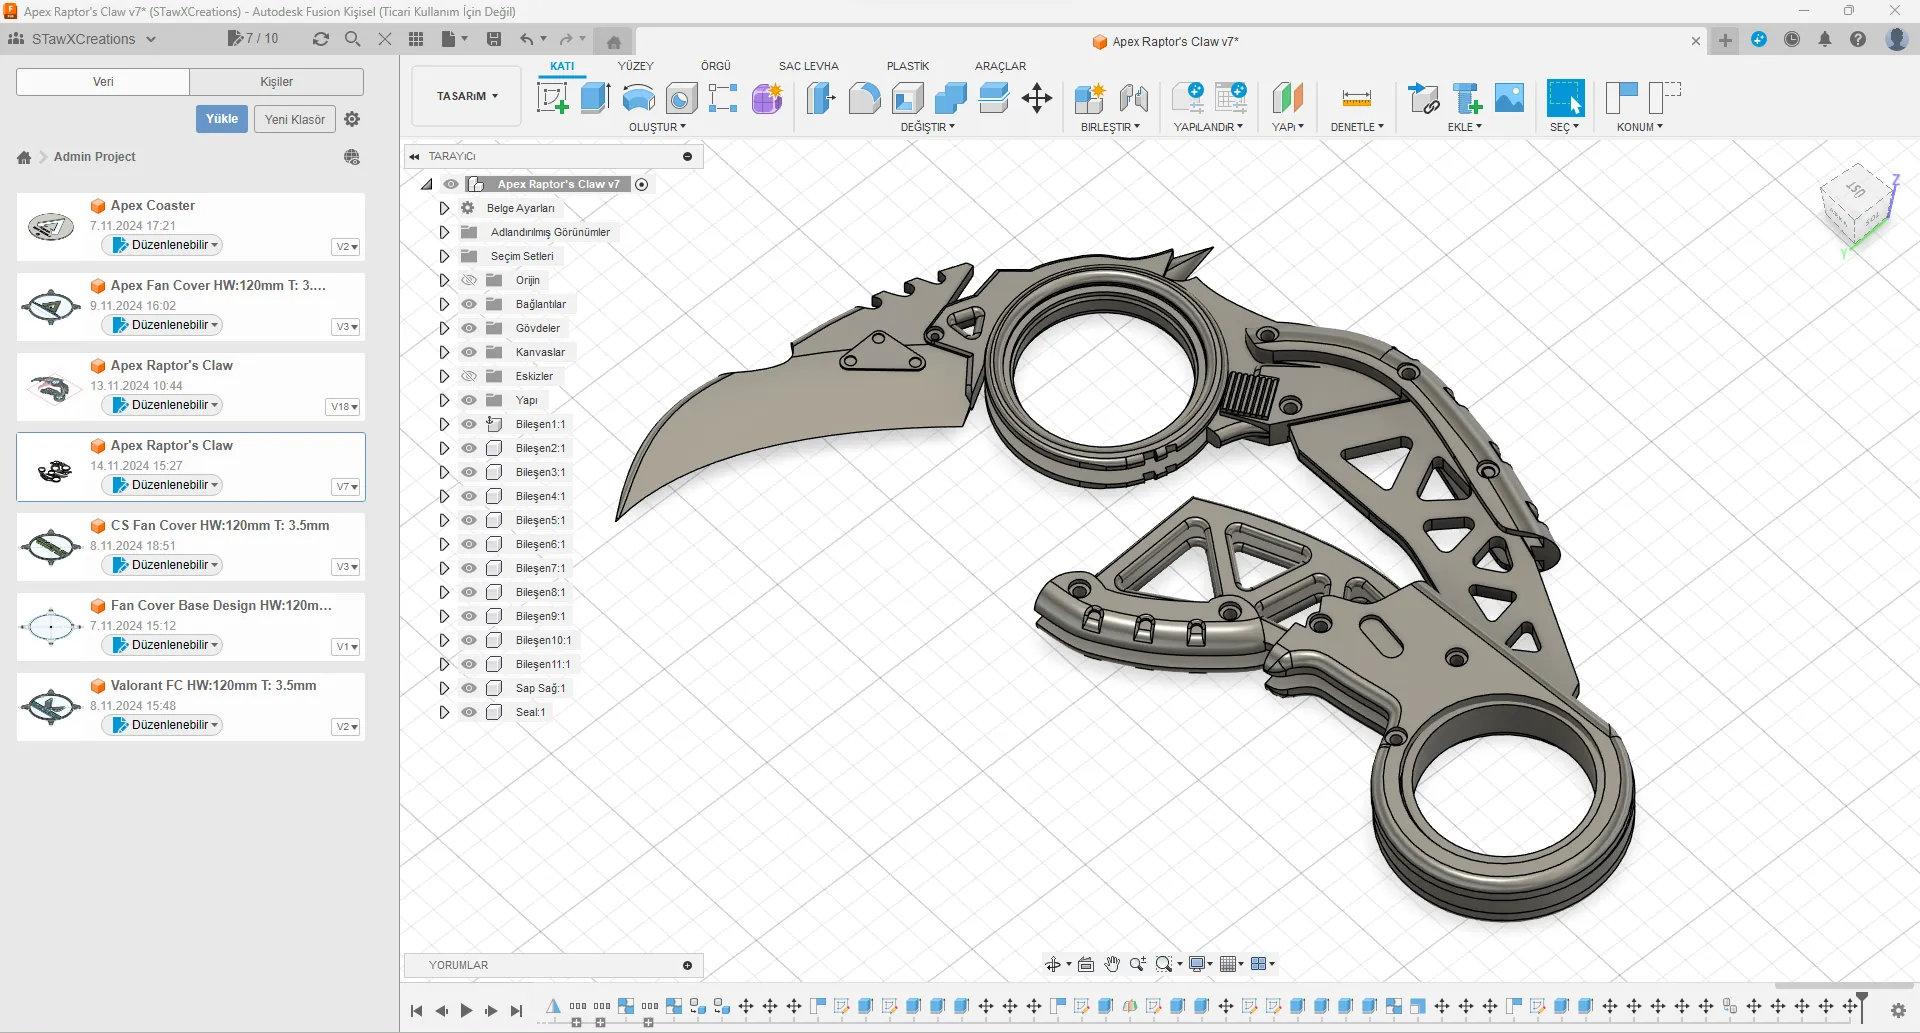The image size is (1920, 1033).
Task: Open timeline settings gear
Action: pyautogui.click(x=1898, y=1011)
